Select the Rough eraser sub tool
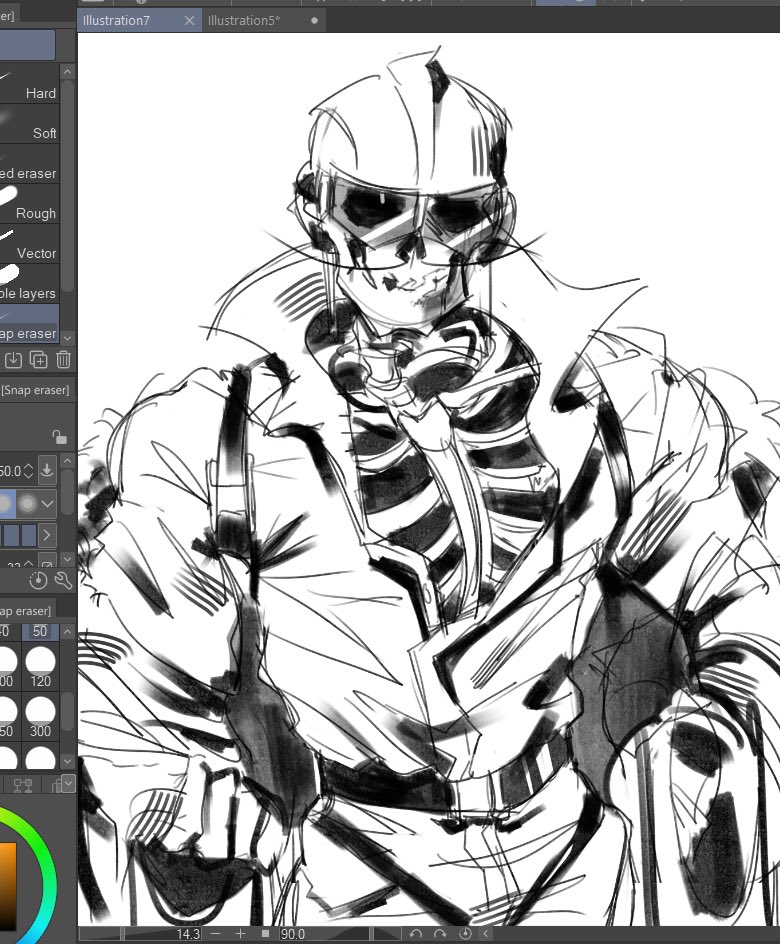This screenshot has height=944, width=780. pos(29,204)
